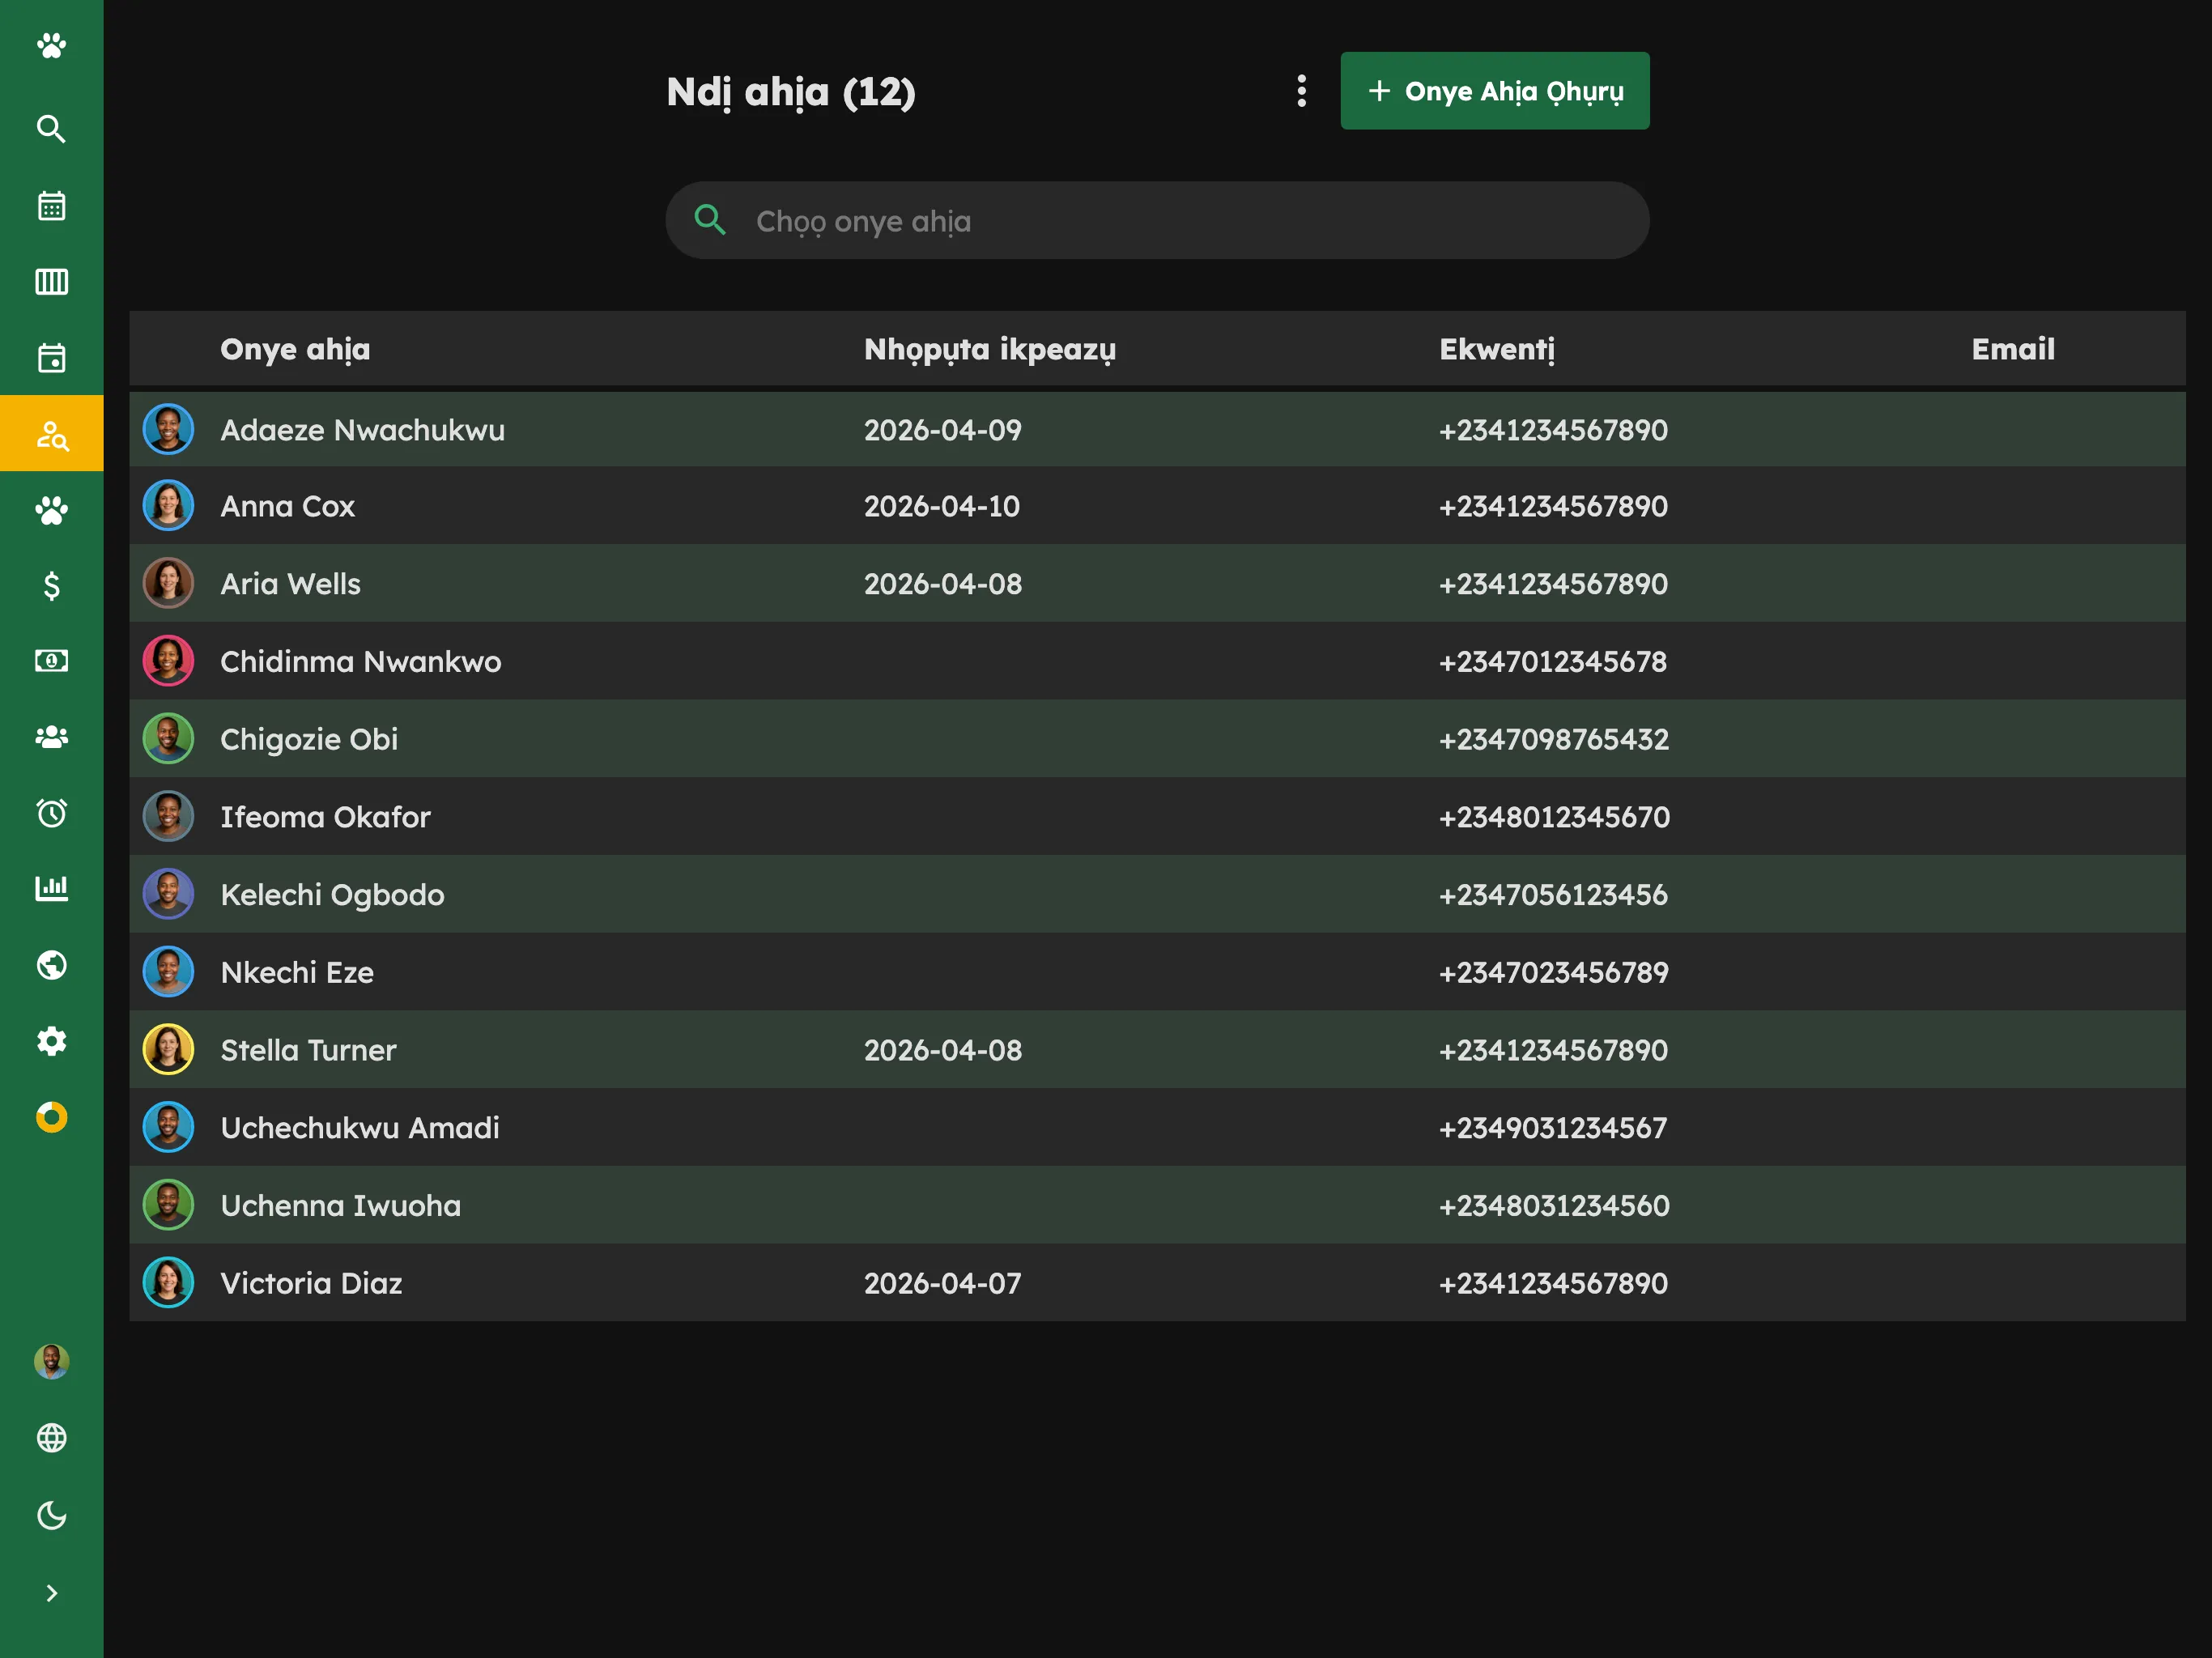Open Uchechukwu Amadi client row

tap(1157, 1128)
